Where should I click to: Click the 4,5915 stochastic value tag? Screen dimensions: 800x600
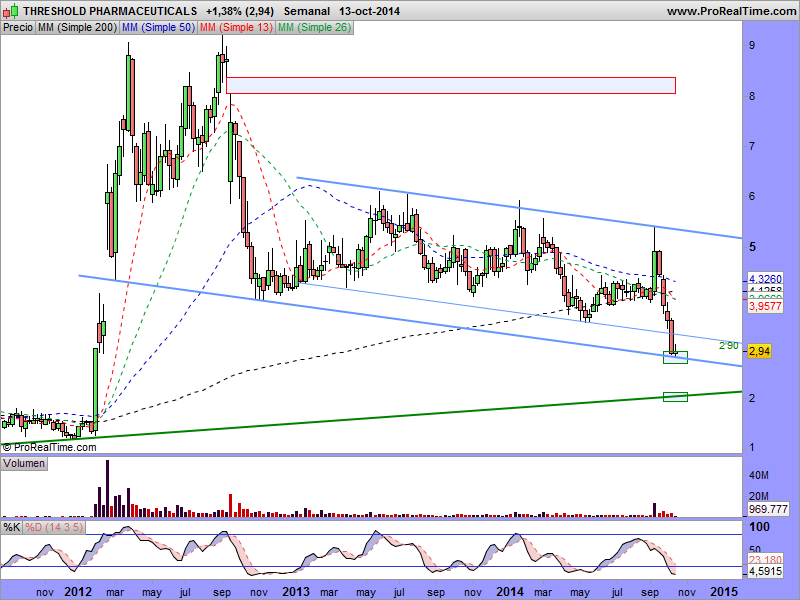point(765,571)
